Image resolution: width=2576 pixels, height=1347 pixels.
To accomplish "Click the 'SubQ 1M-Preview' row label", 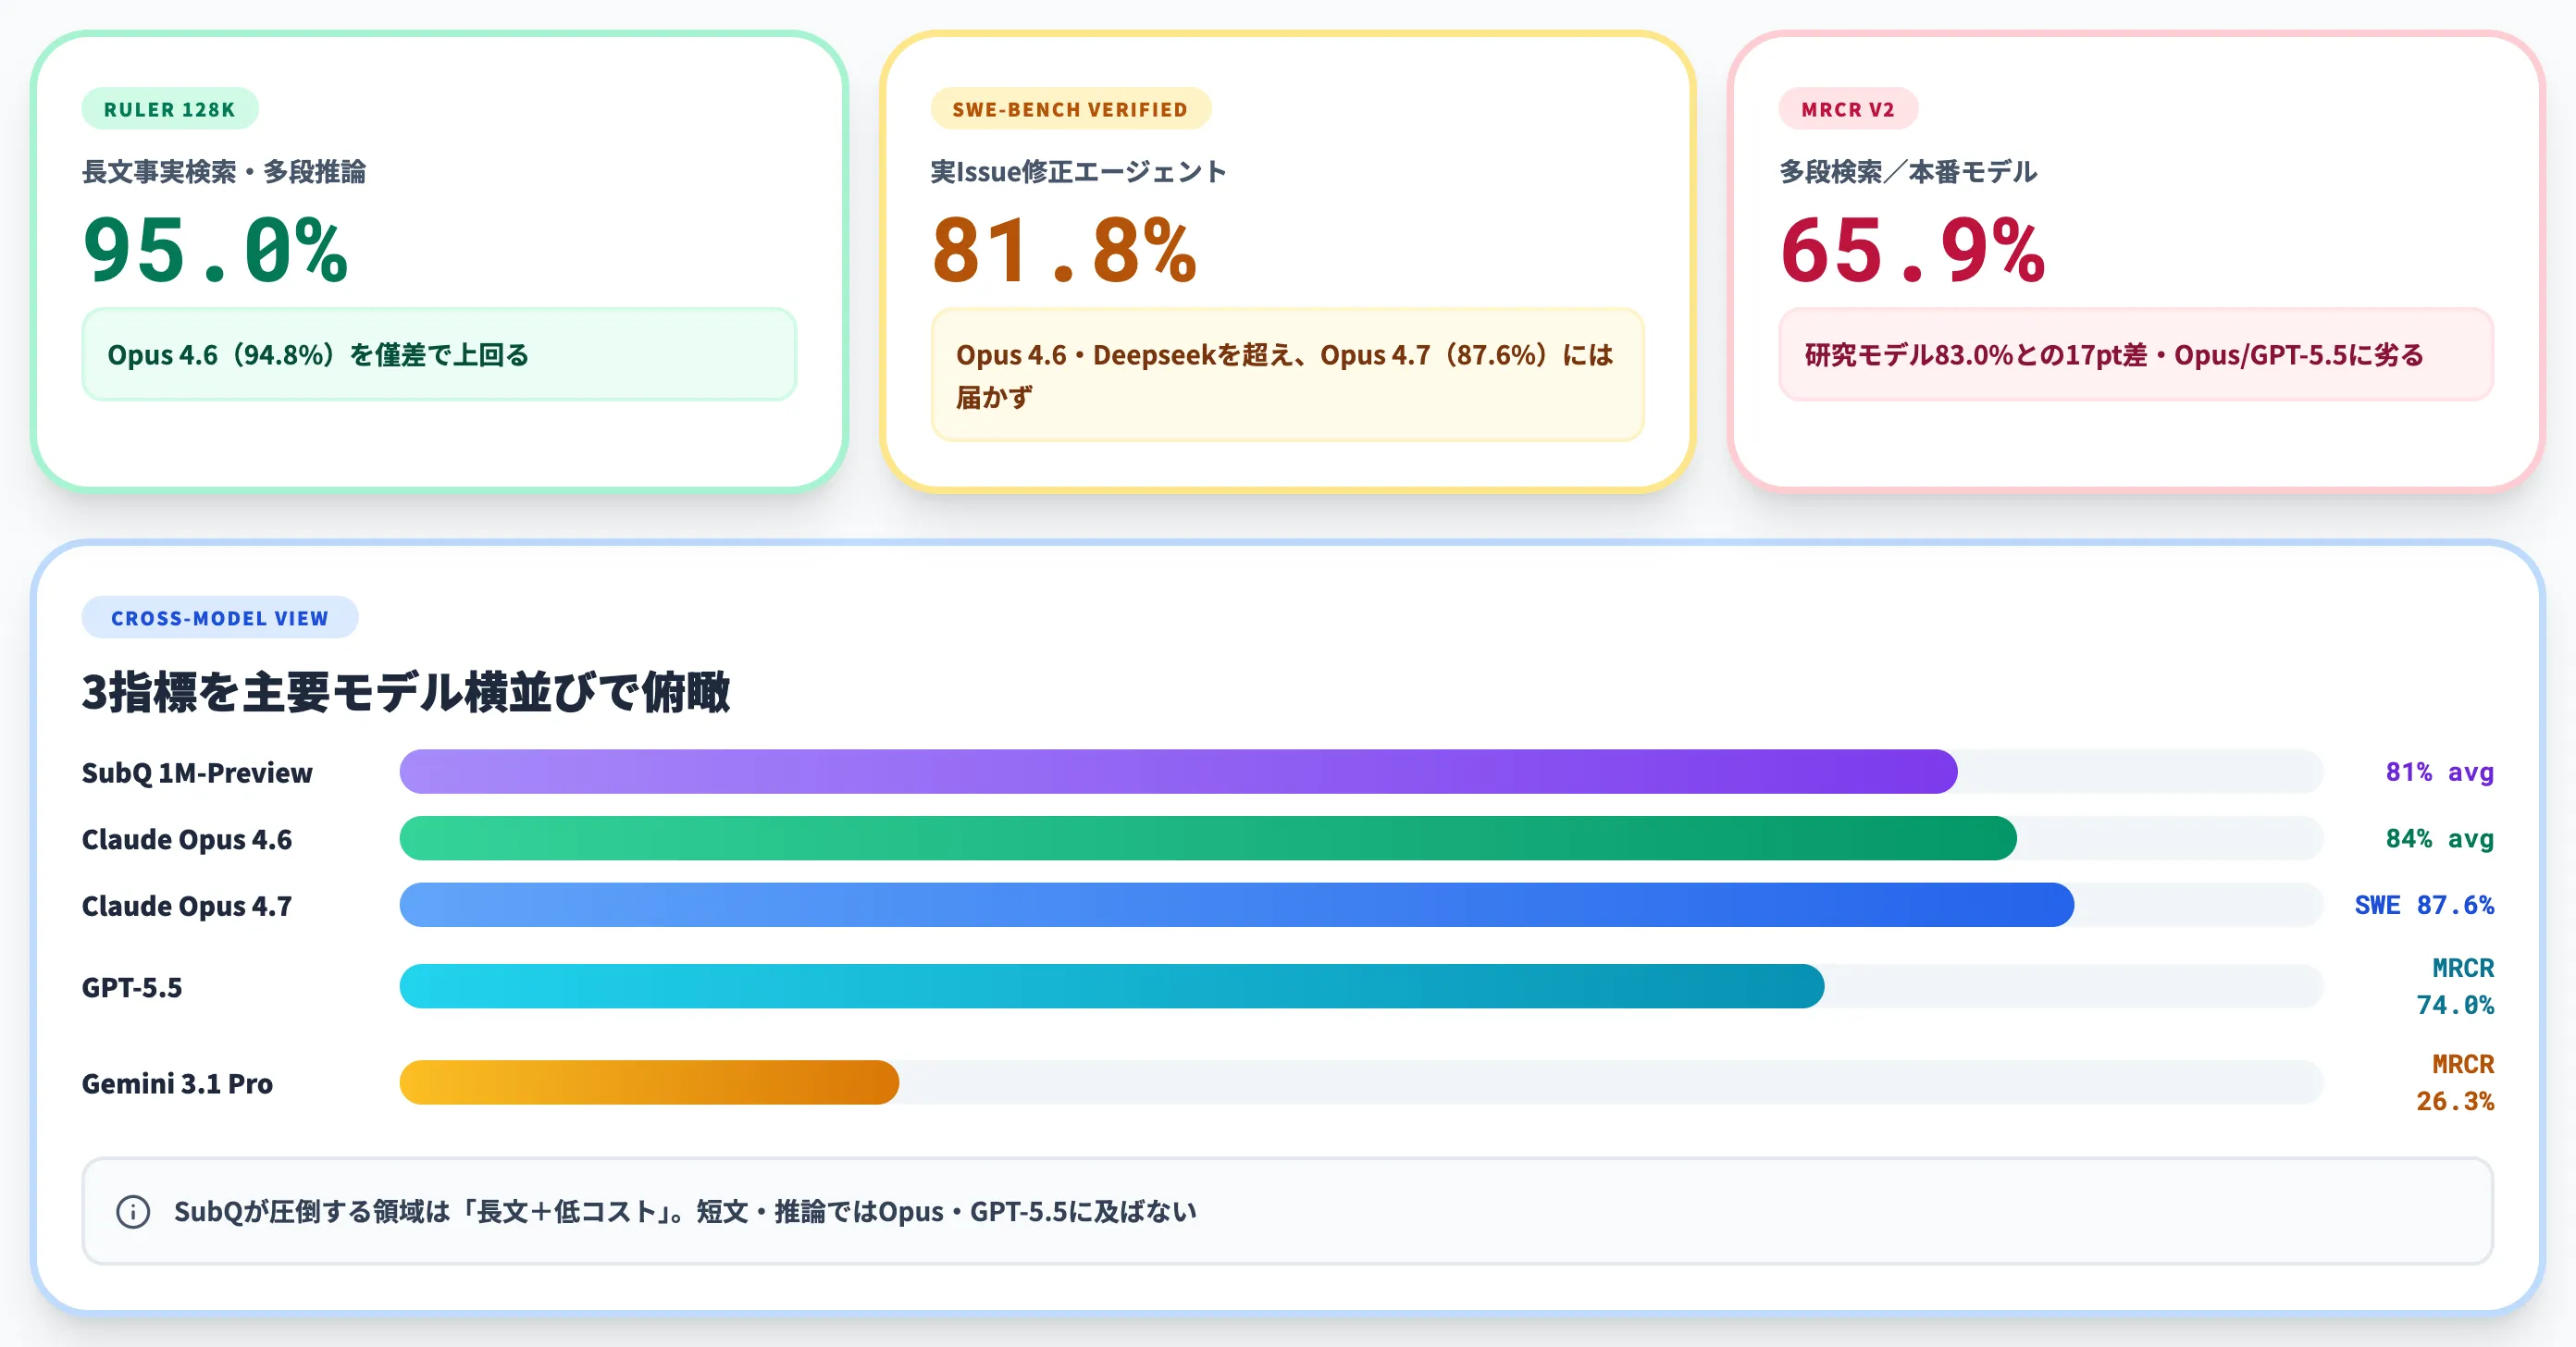I will [197, 773].
